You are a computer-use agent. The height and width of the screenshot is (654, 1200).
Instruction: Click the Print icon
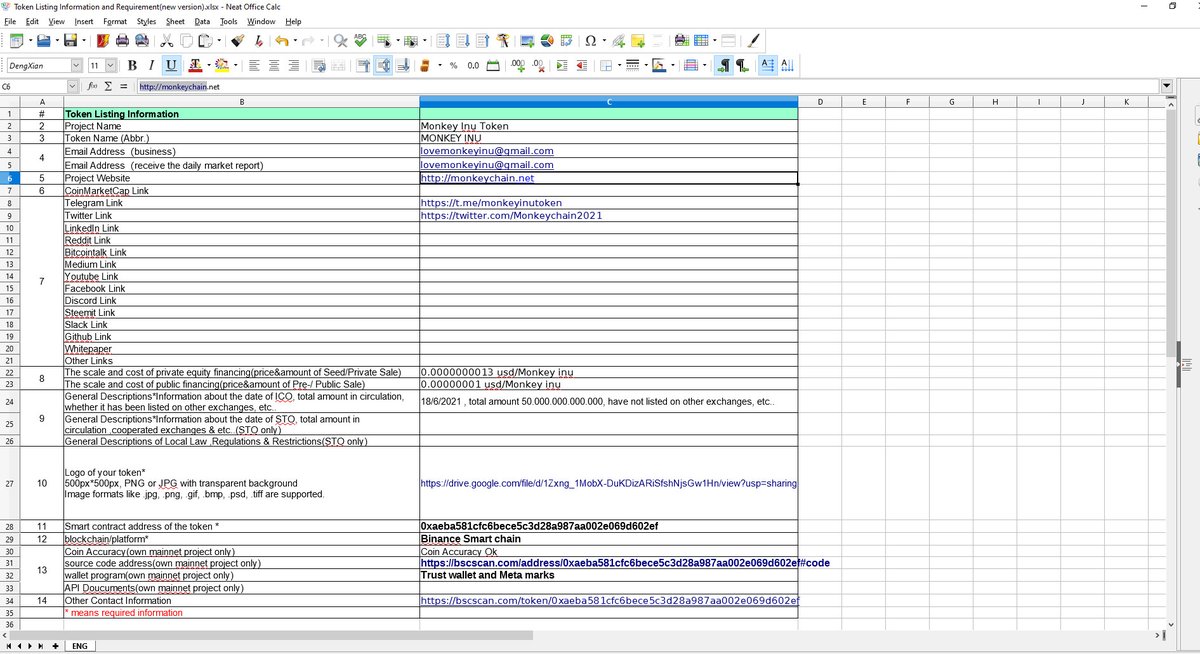click(x=122, y=41)
